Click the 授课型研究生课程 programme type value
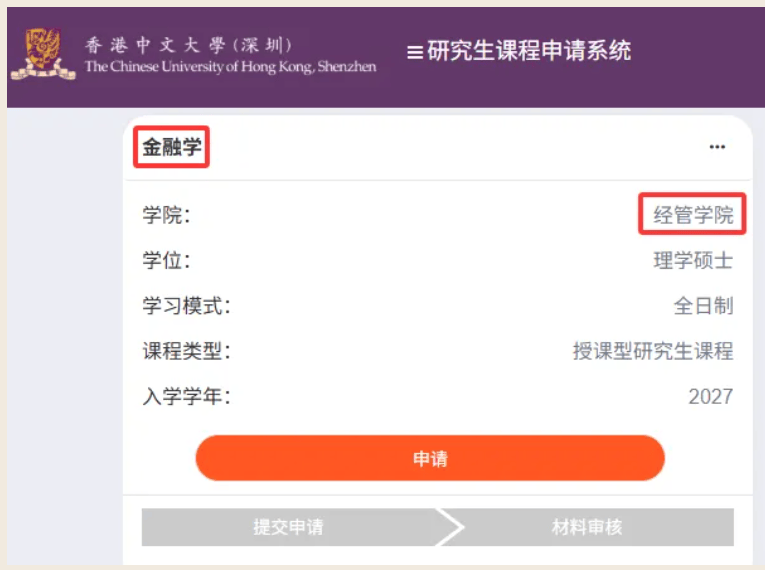Screen dimensions: 765x570 (653, 351)
